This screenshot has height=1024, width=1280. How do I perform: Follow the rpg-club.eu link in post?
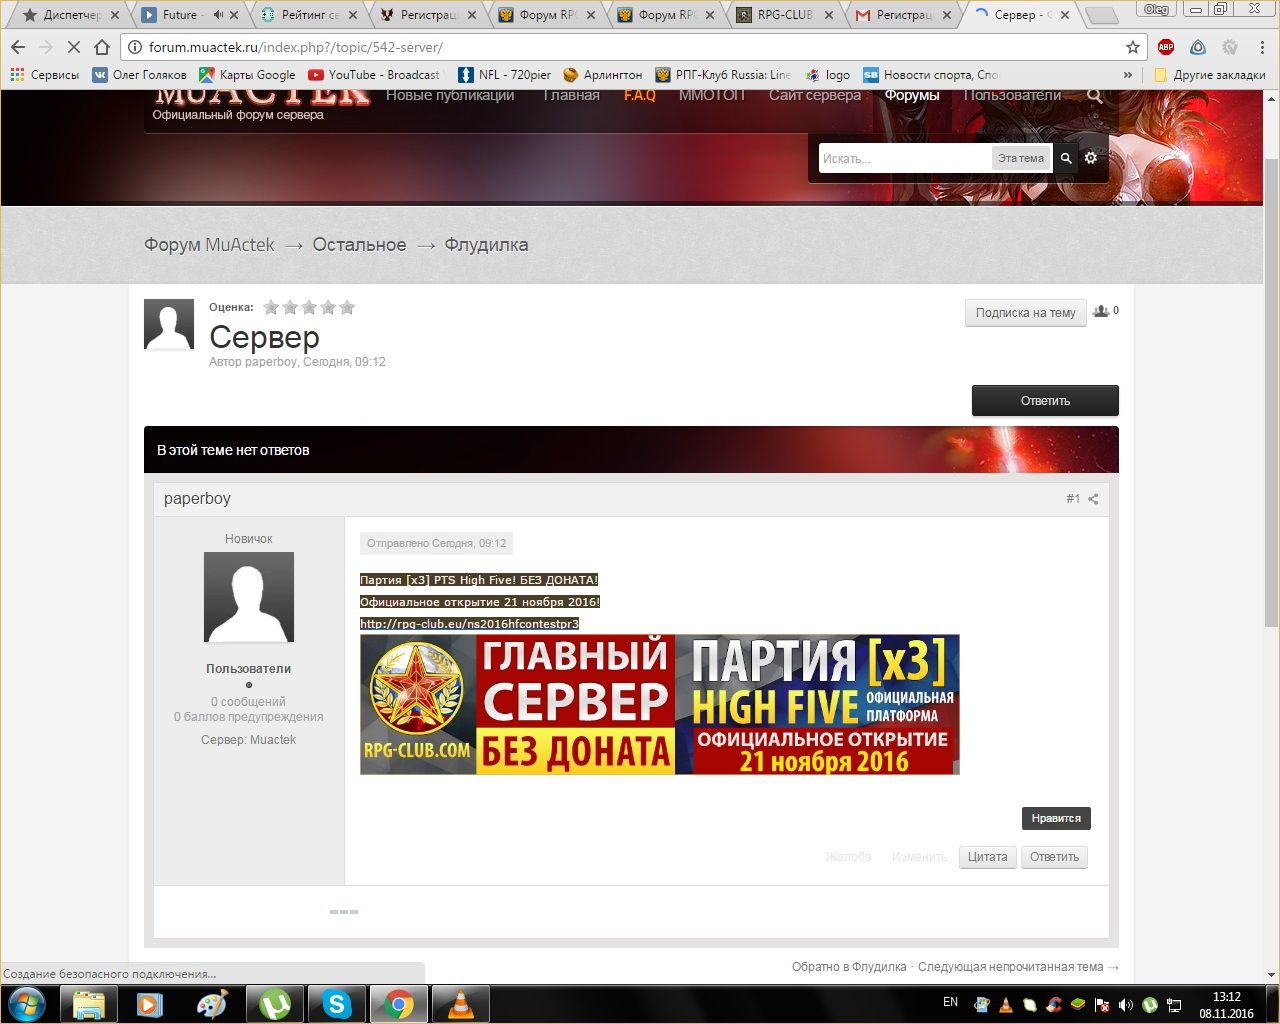pos(469,624)
